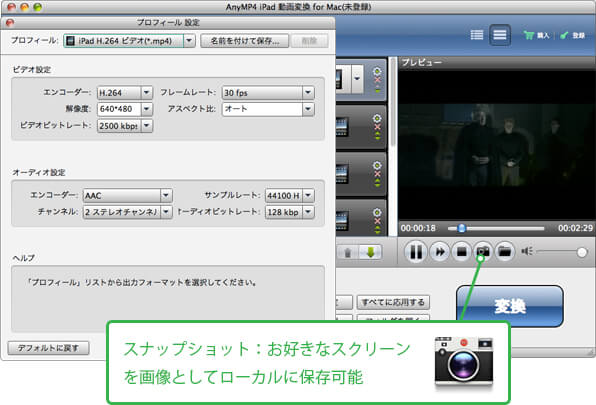Image resolution: width=596 pixels, height=405 pixels.
Task: Click the オーディオ設定 section label
Action: tap(39, 172)
